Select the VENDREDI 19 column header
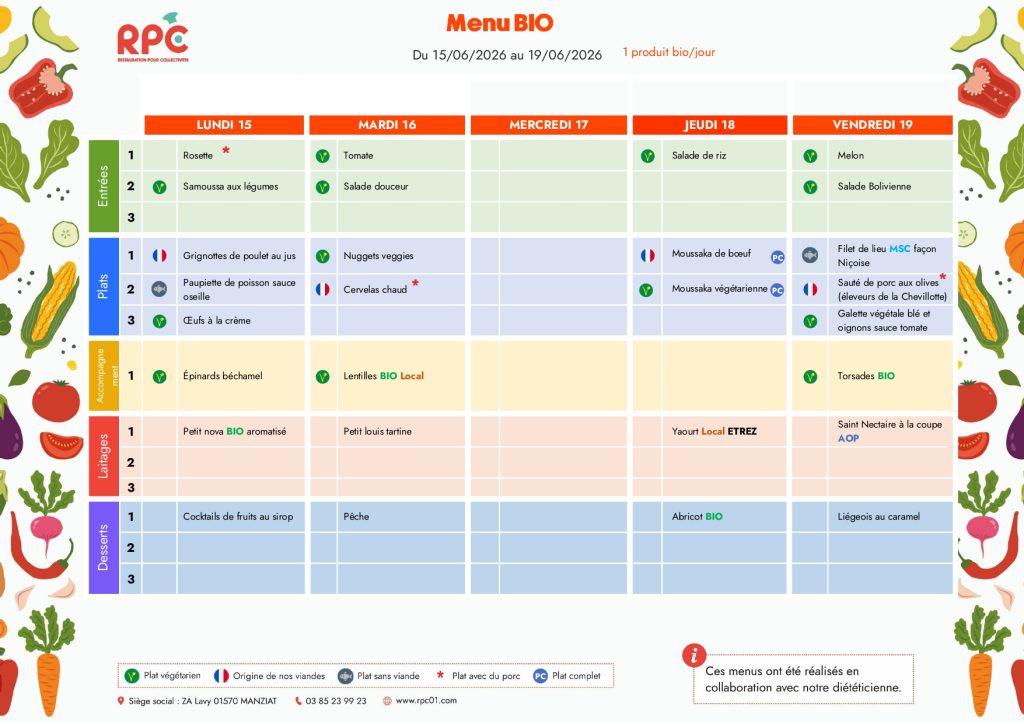1024x724 pixels. [x=872, y=125]
